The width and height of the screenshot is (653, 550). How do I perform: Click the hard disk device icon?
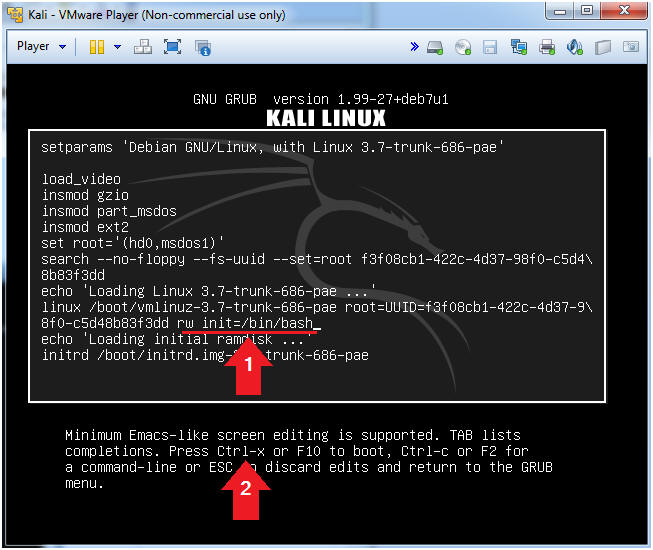435,47
